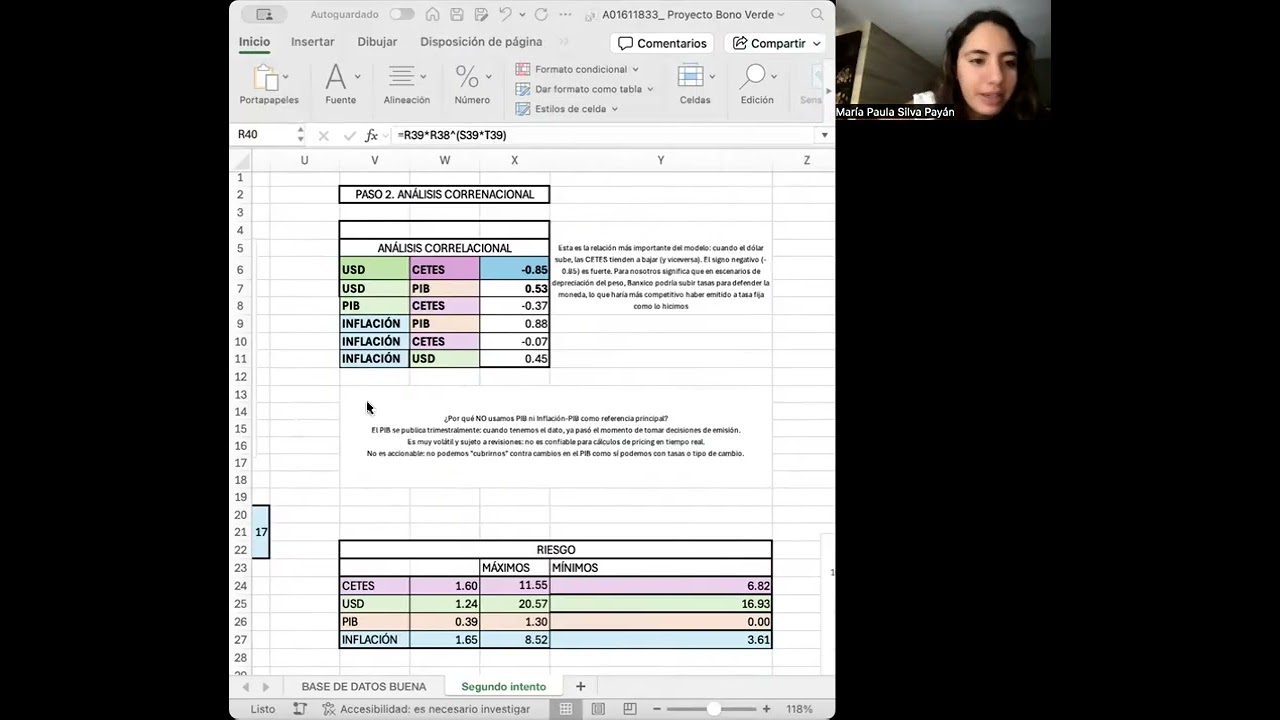Click the search magnifier in title bar
This screenshot has height=720, width=1280.
pyautogui.click(x=818, y=14)
